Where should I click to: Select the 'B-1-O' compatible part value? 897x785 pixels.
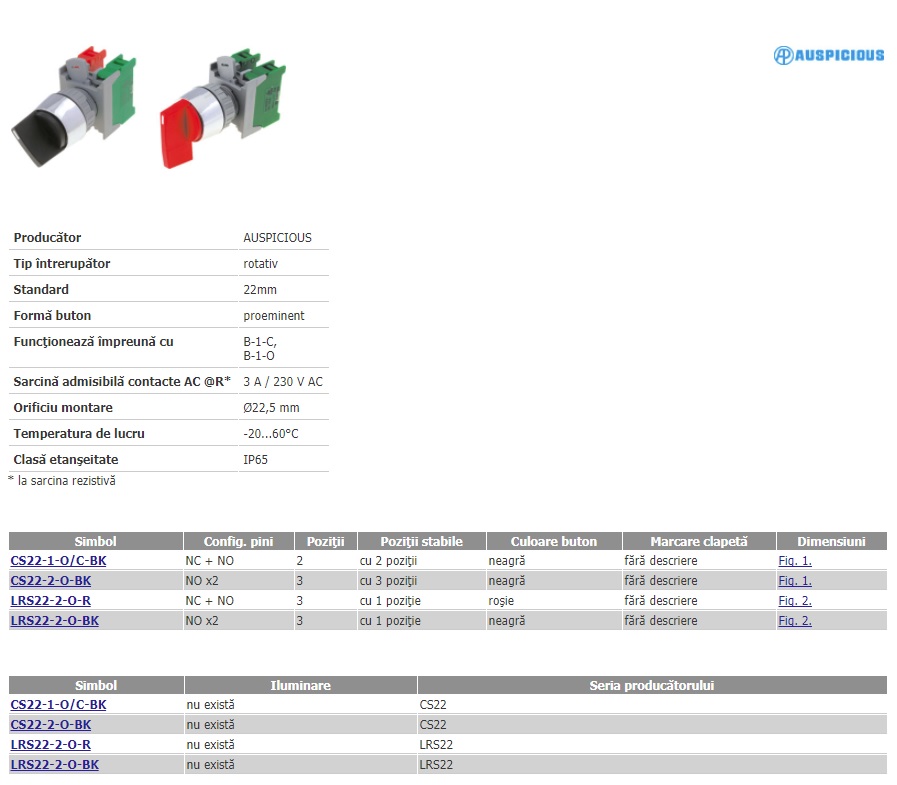(259, 356)
